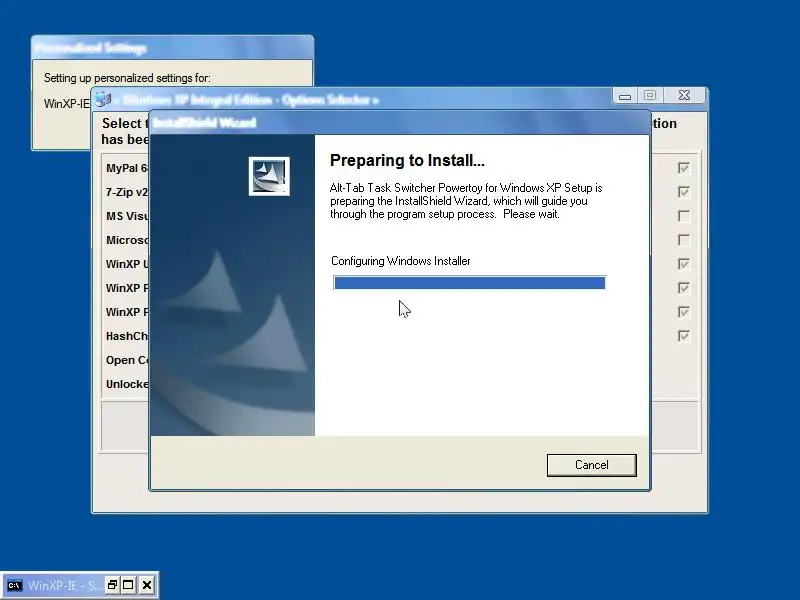Click the InstallShield logo icon
Image resolution: width=800 pixels, height=600 pixels.
tap(269, 176)
